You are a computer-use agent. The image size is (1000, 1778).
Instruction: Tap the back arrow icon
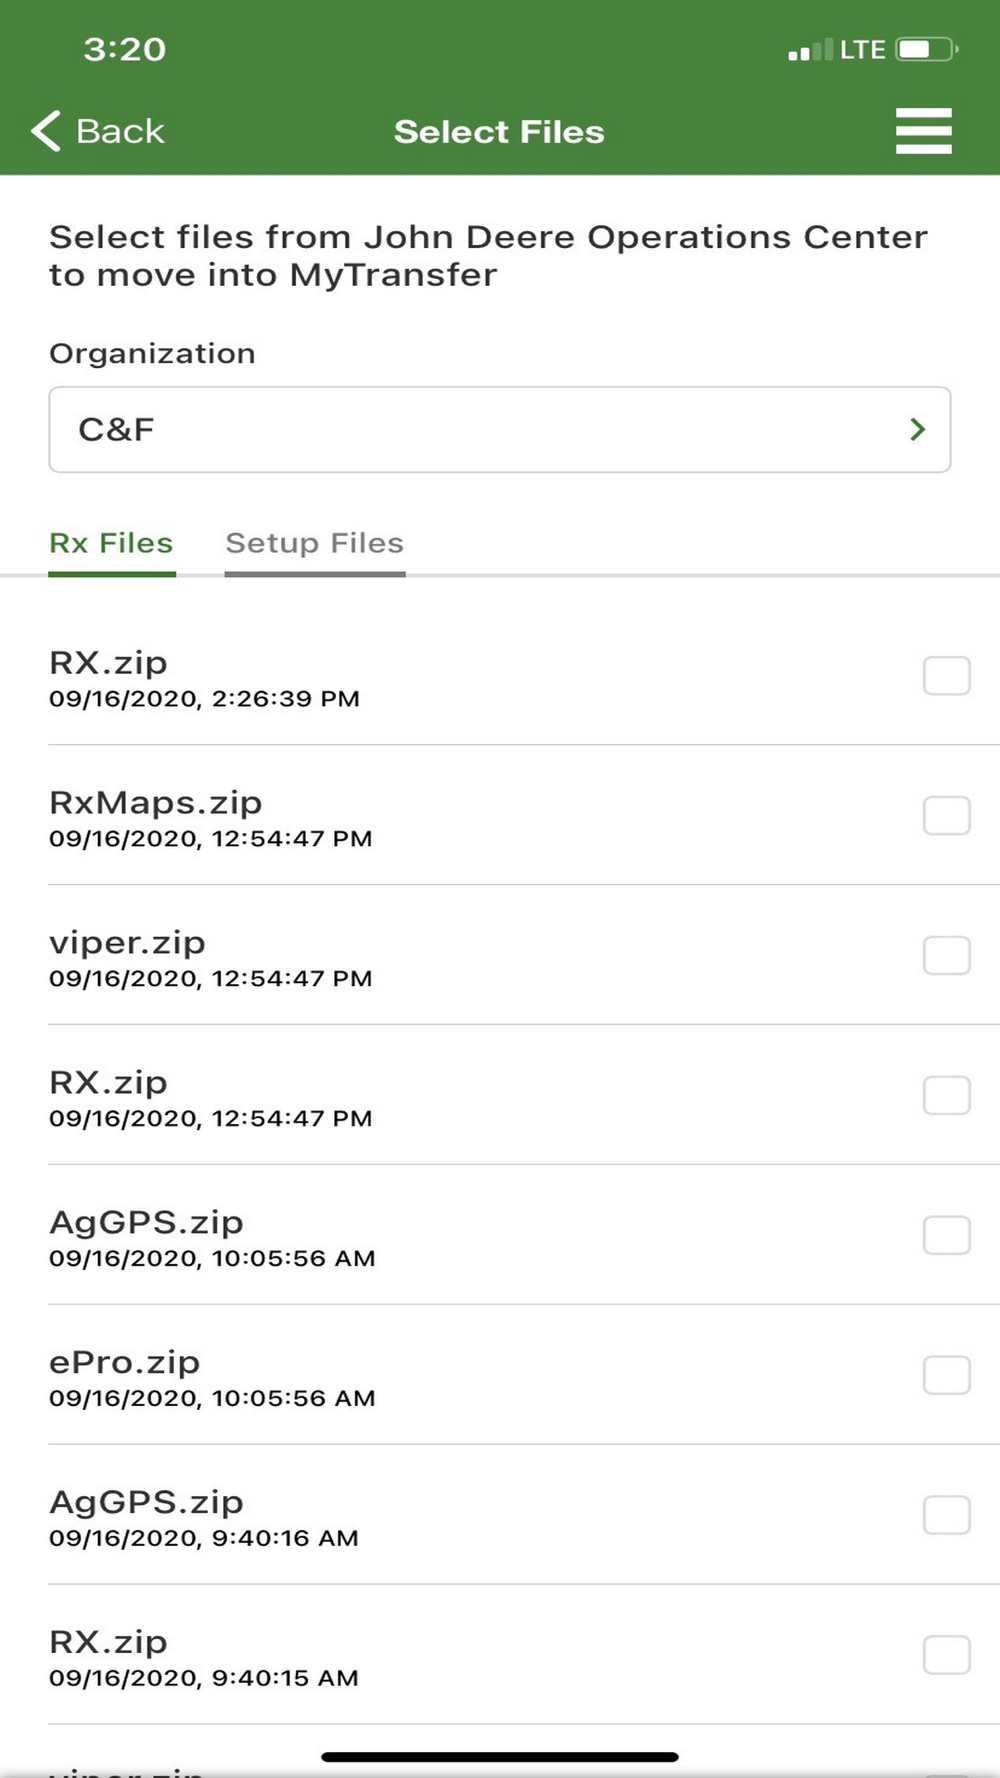click(x=46, y=131)
